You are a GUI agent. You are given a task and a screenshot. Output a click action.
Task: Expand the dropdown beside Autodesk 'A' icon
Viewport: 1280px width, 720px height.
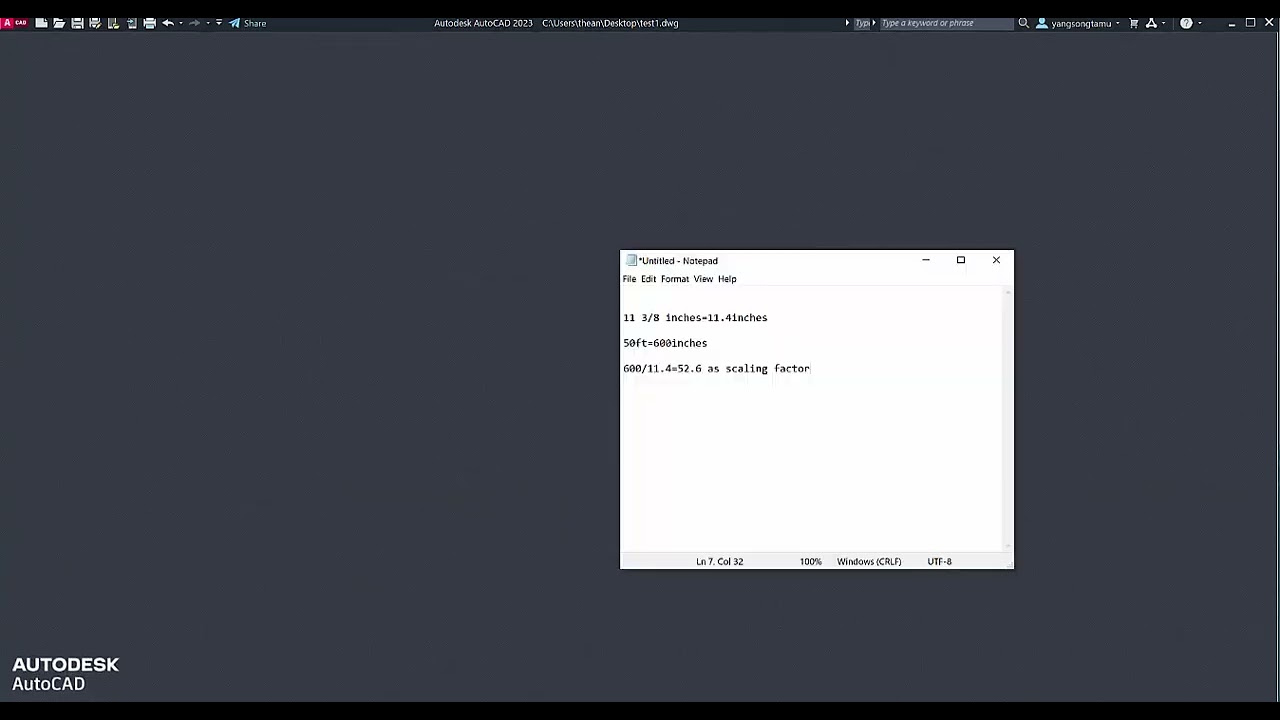(1164, 23)
